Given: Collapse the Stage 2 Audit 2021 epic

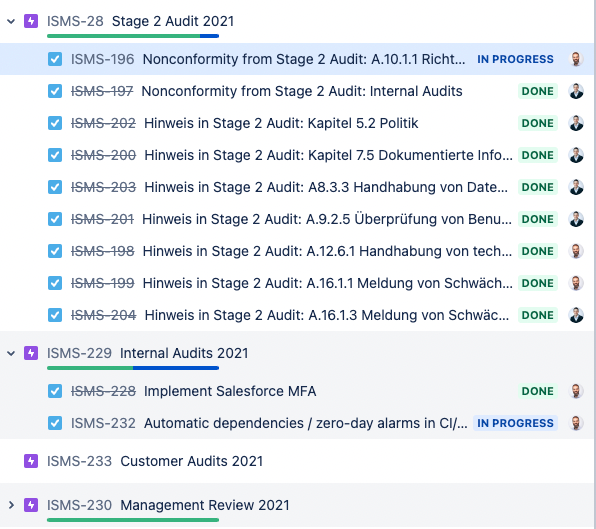Looking at the screenshot, I should point(11,21).
